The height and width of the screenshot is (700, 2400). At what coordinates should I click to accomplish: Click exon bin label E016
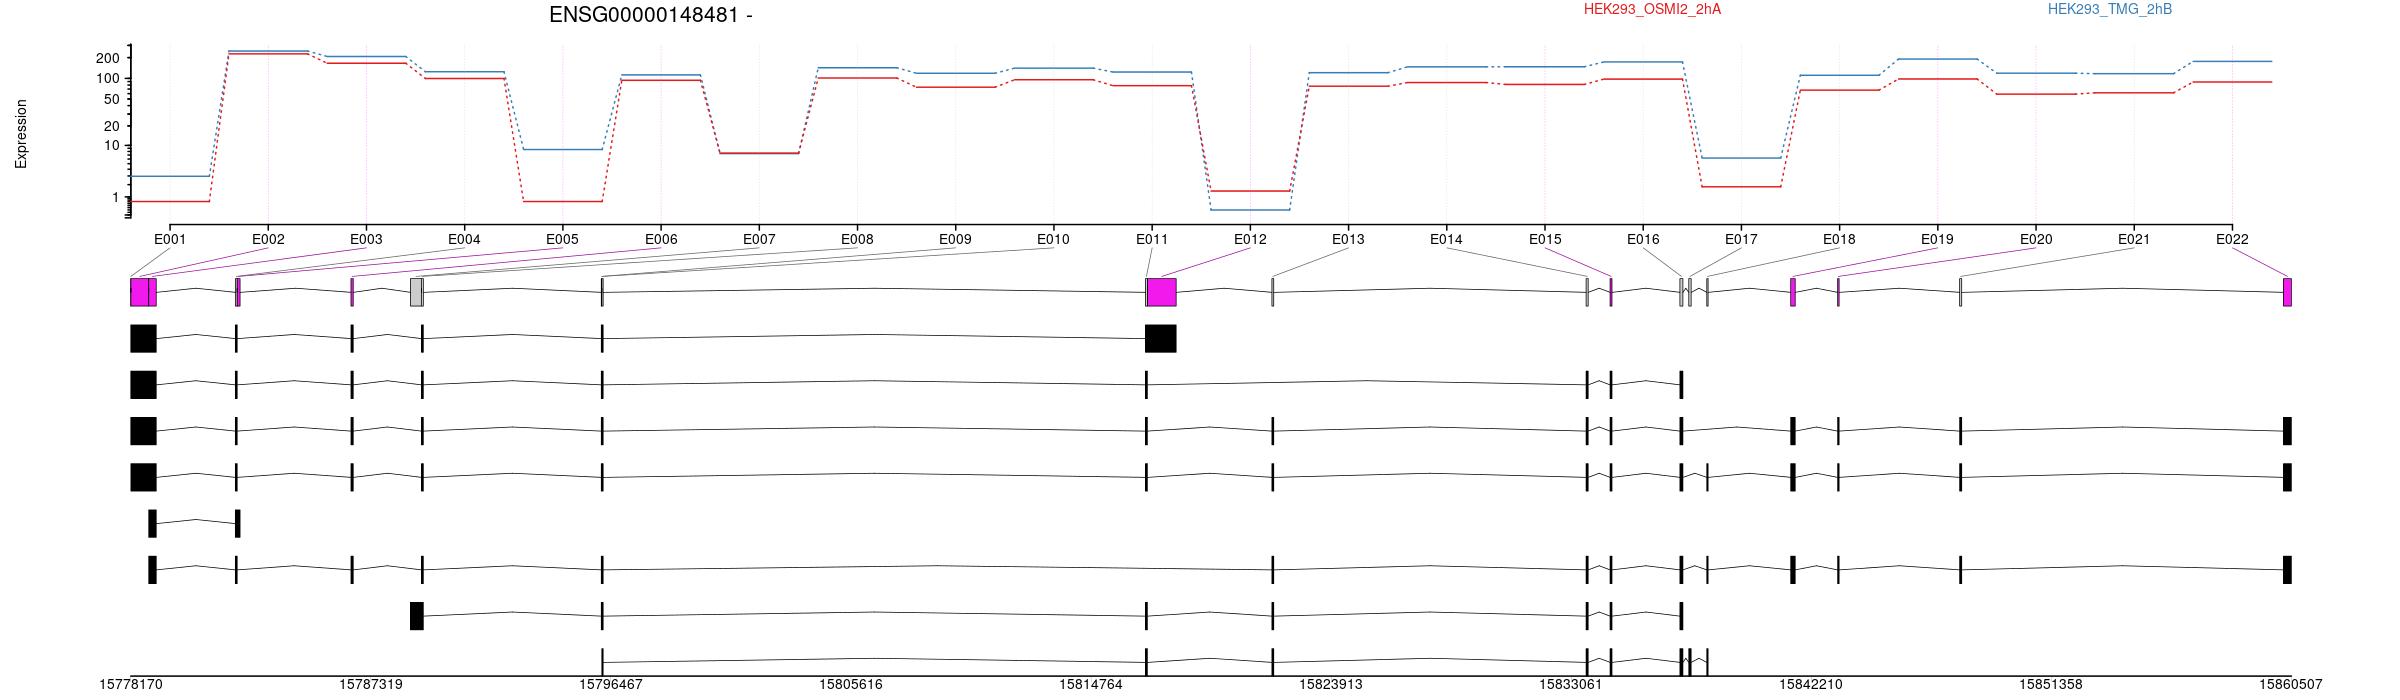click(1643, 239)
